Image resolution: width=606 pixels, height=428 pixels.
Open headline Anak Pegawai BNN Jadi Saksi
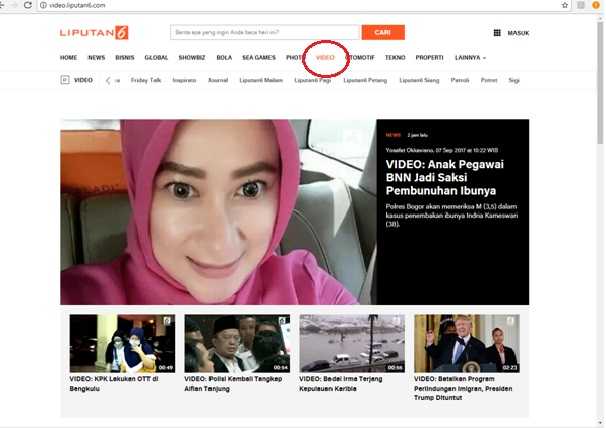coord(444,177)
